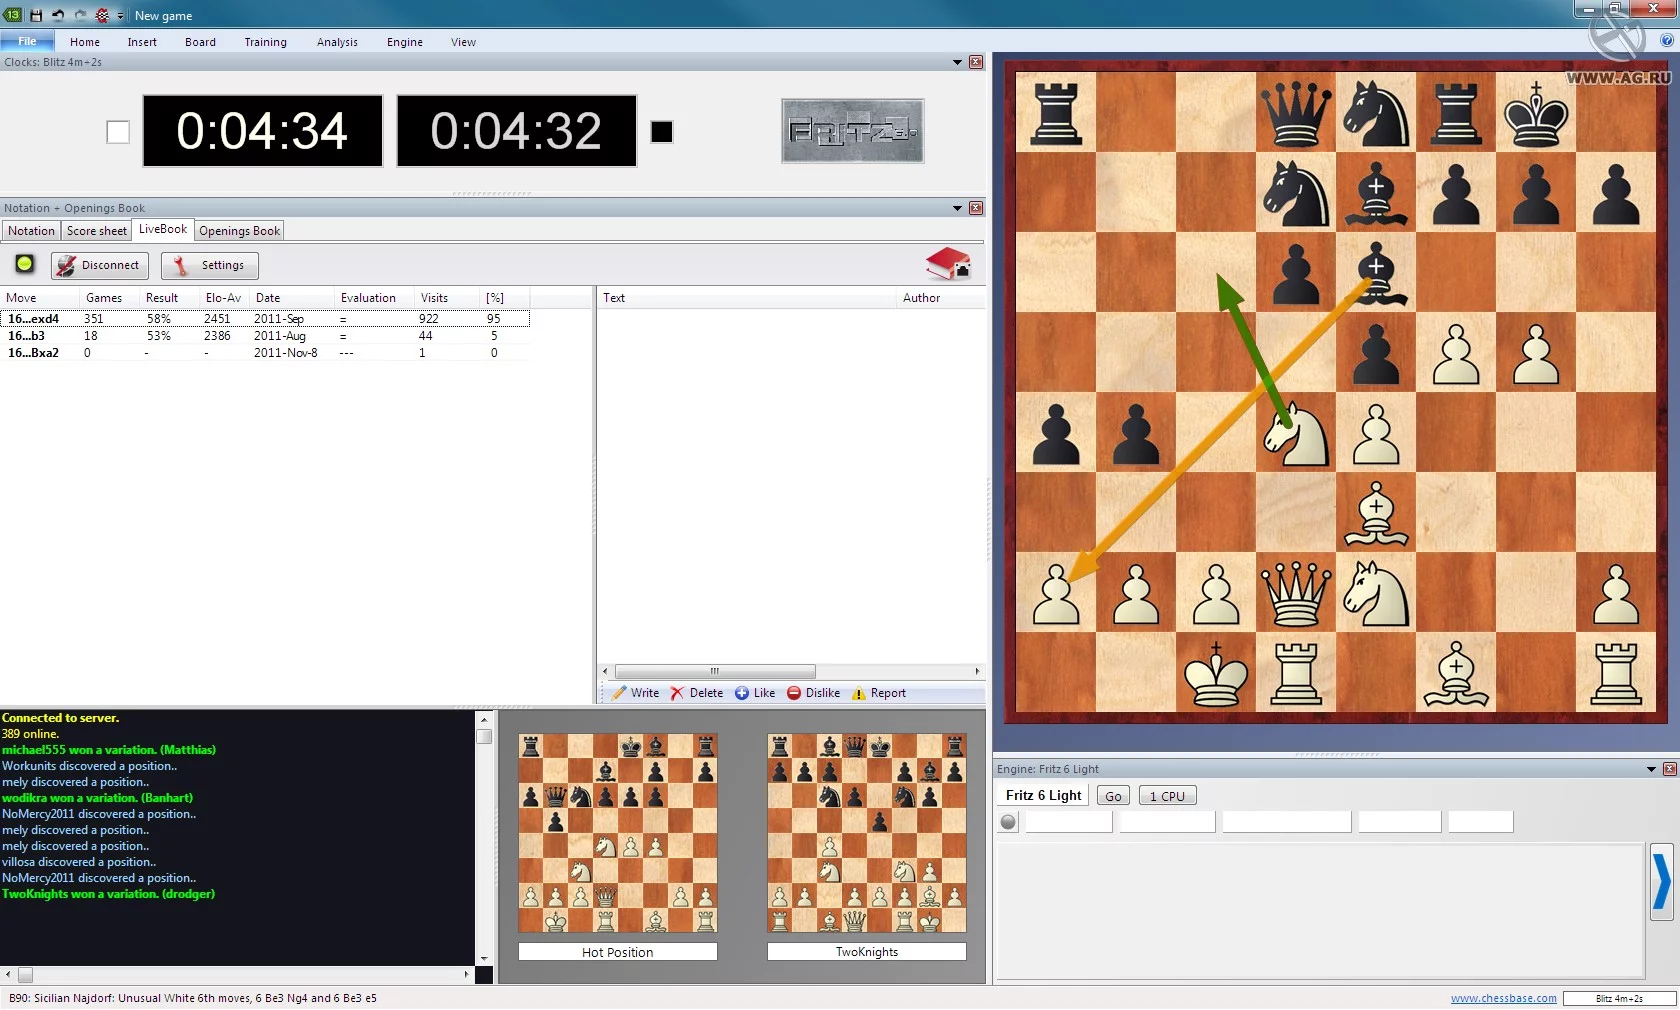
Task: Sort the LiveBook table by Games column
Action: point(104,298)
